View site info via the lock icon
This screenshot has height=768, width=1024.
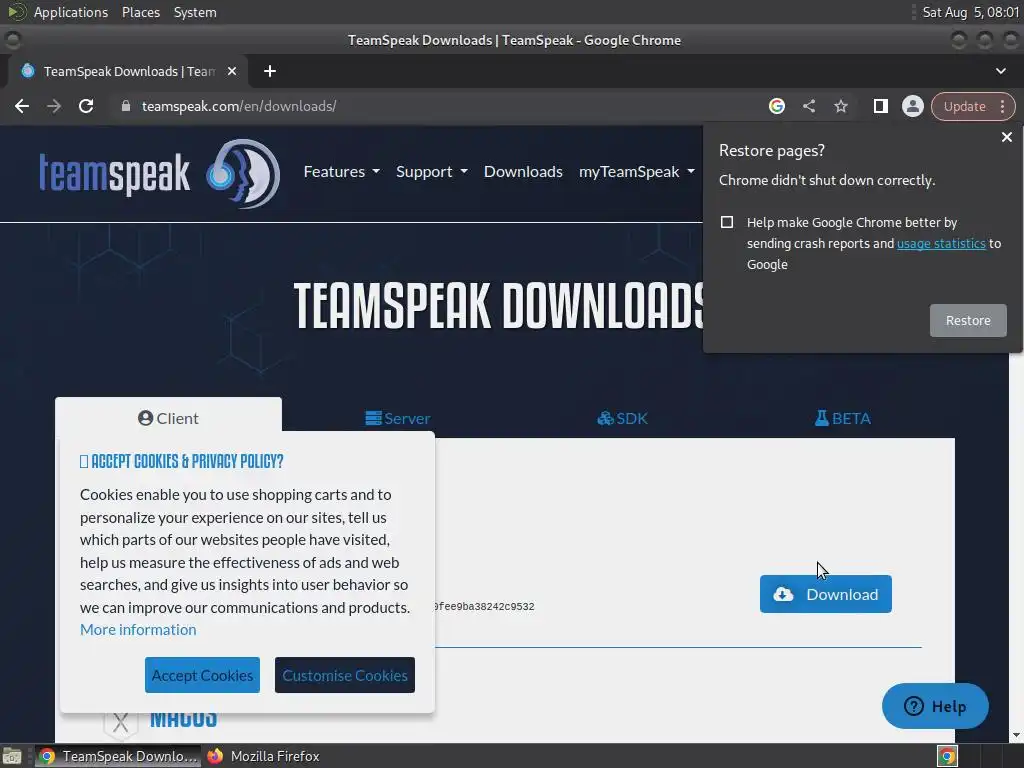[x=126, y=106]
